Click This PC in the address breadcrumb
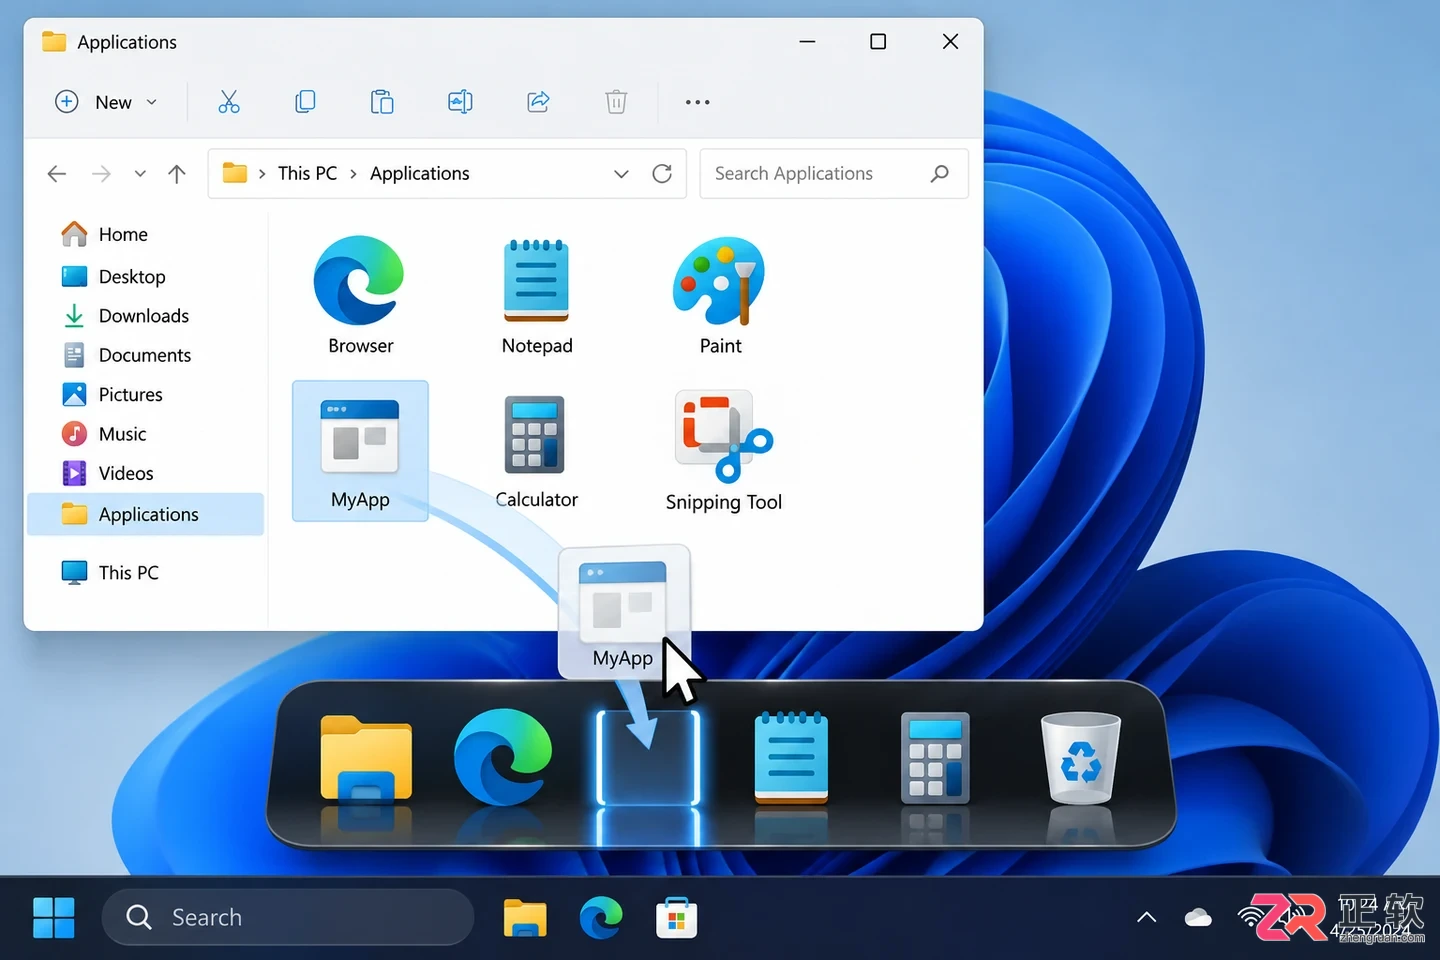The width and height of the screenshot is (1440, 960). (307, 173)
